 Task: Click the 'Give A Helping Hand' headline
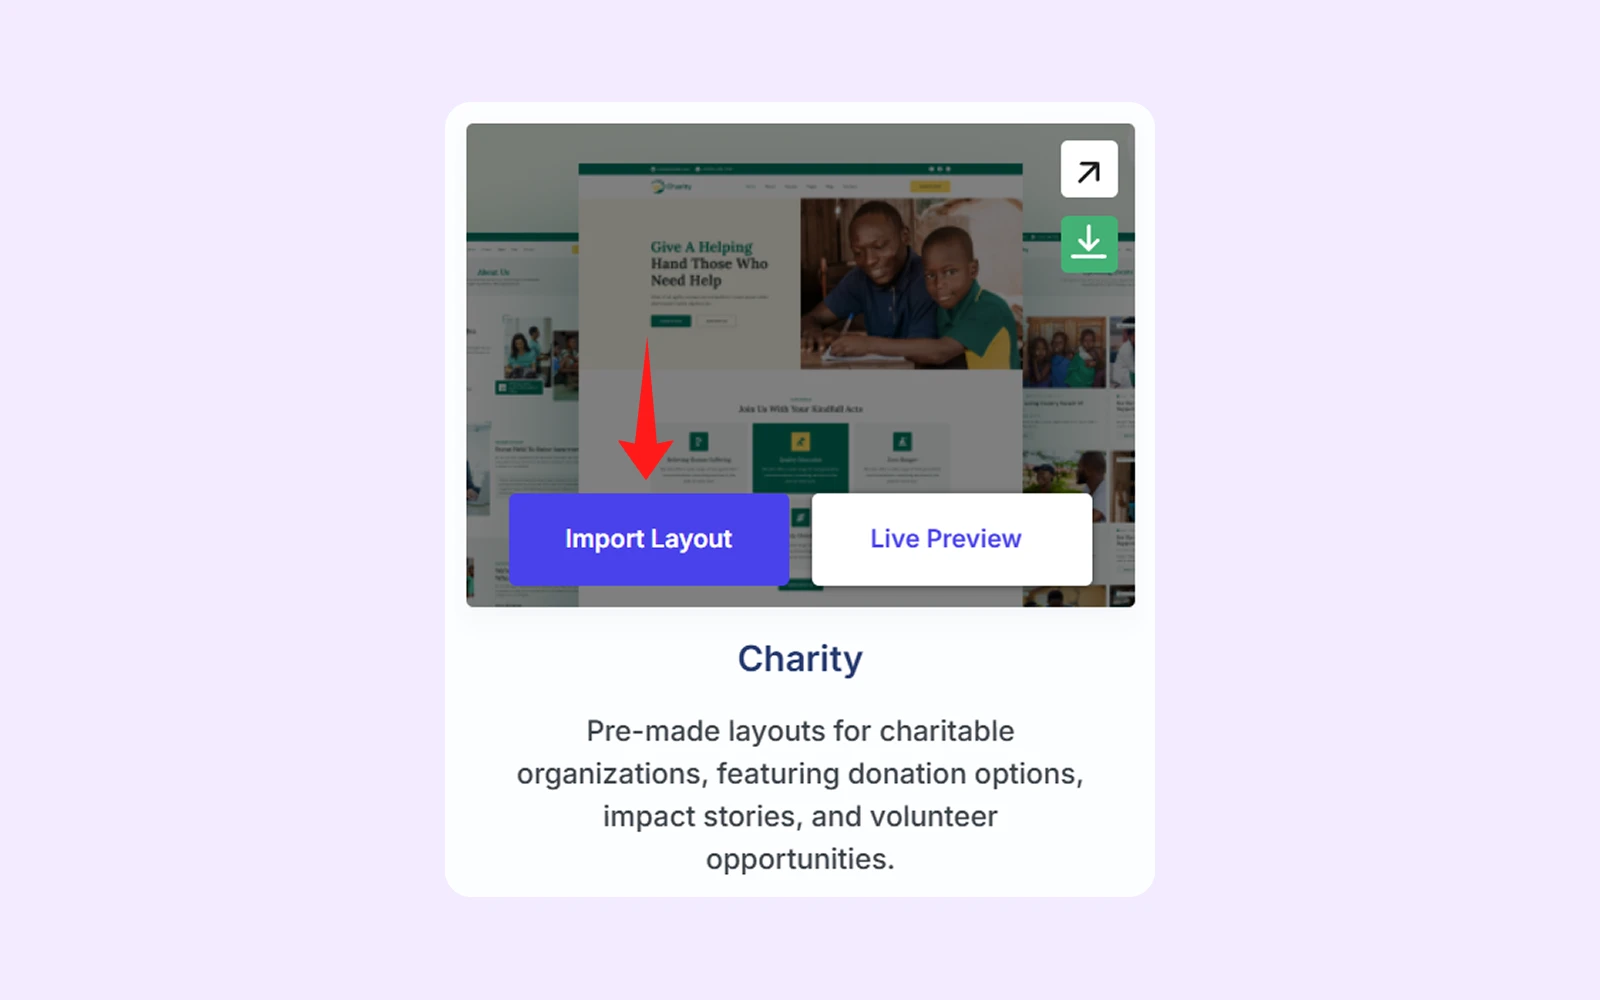point(709,263)
